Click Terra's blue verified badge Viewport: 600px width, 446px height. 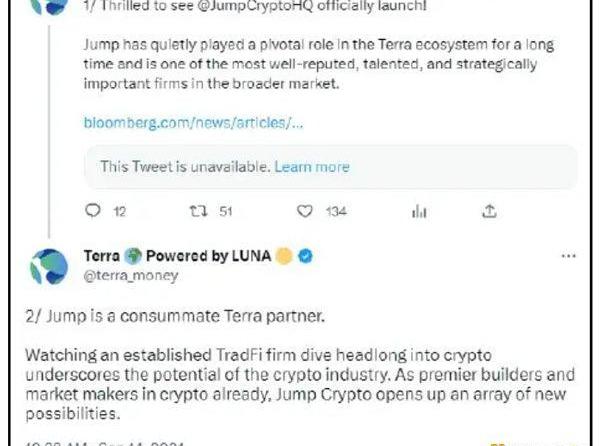[307, 256]
